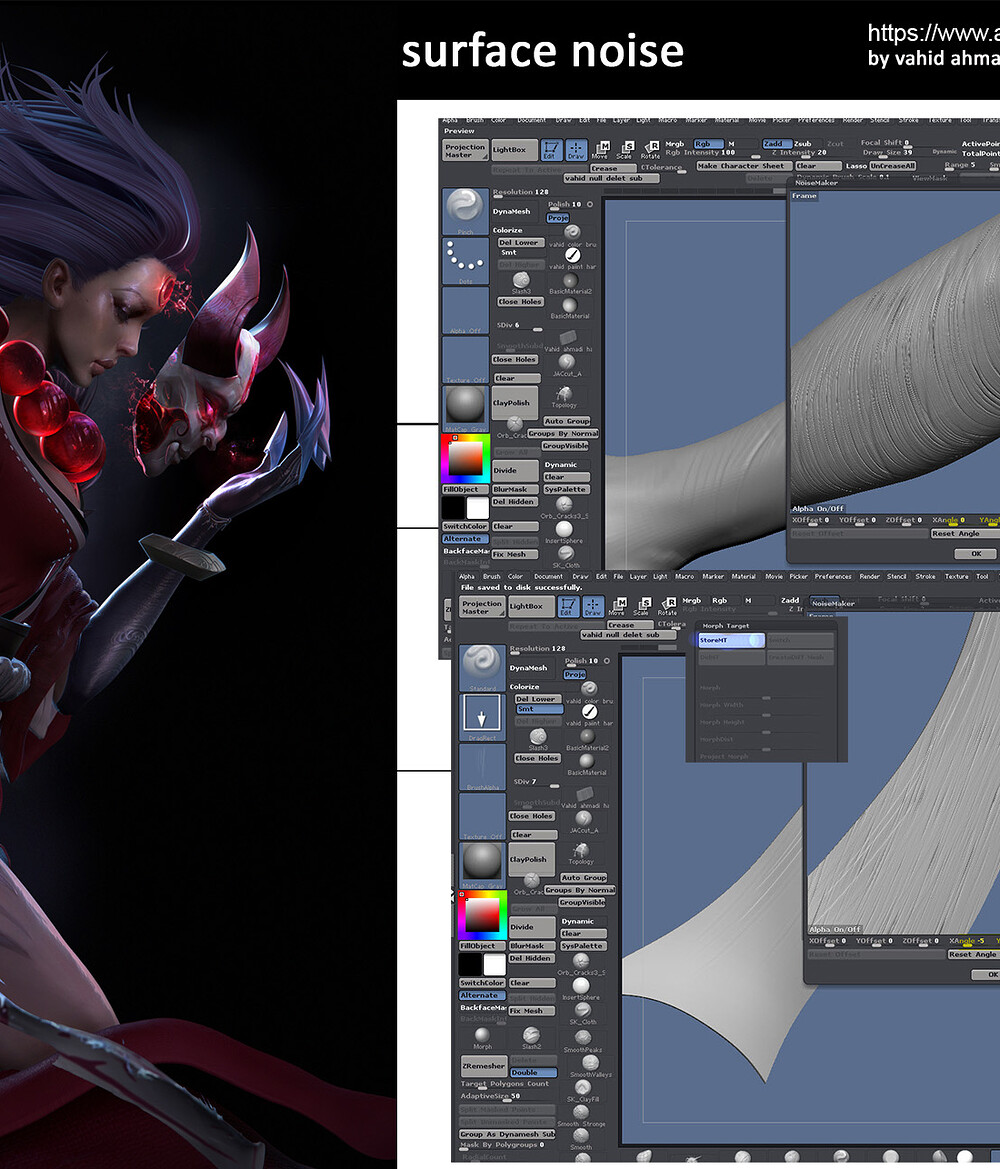Toggle Alpha On/Off in upper NoiseMaker
This screenshot has width=1000, height=1169.
coord(817,508)
